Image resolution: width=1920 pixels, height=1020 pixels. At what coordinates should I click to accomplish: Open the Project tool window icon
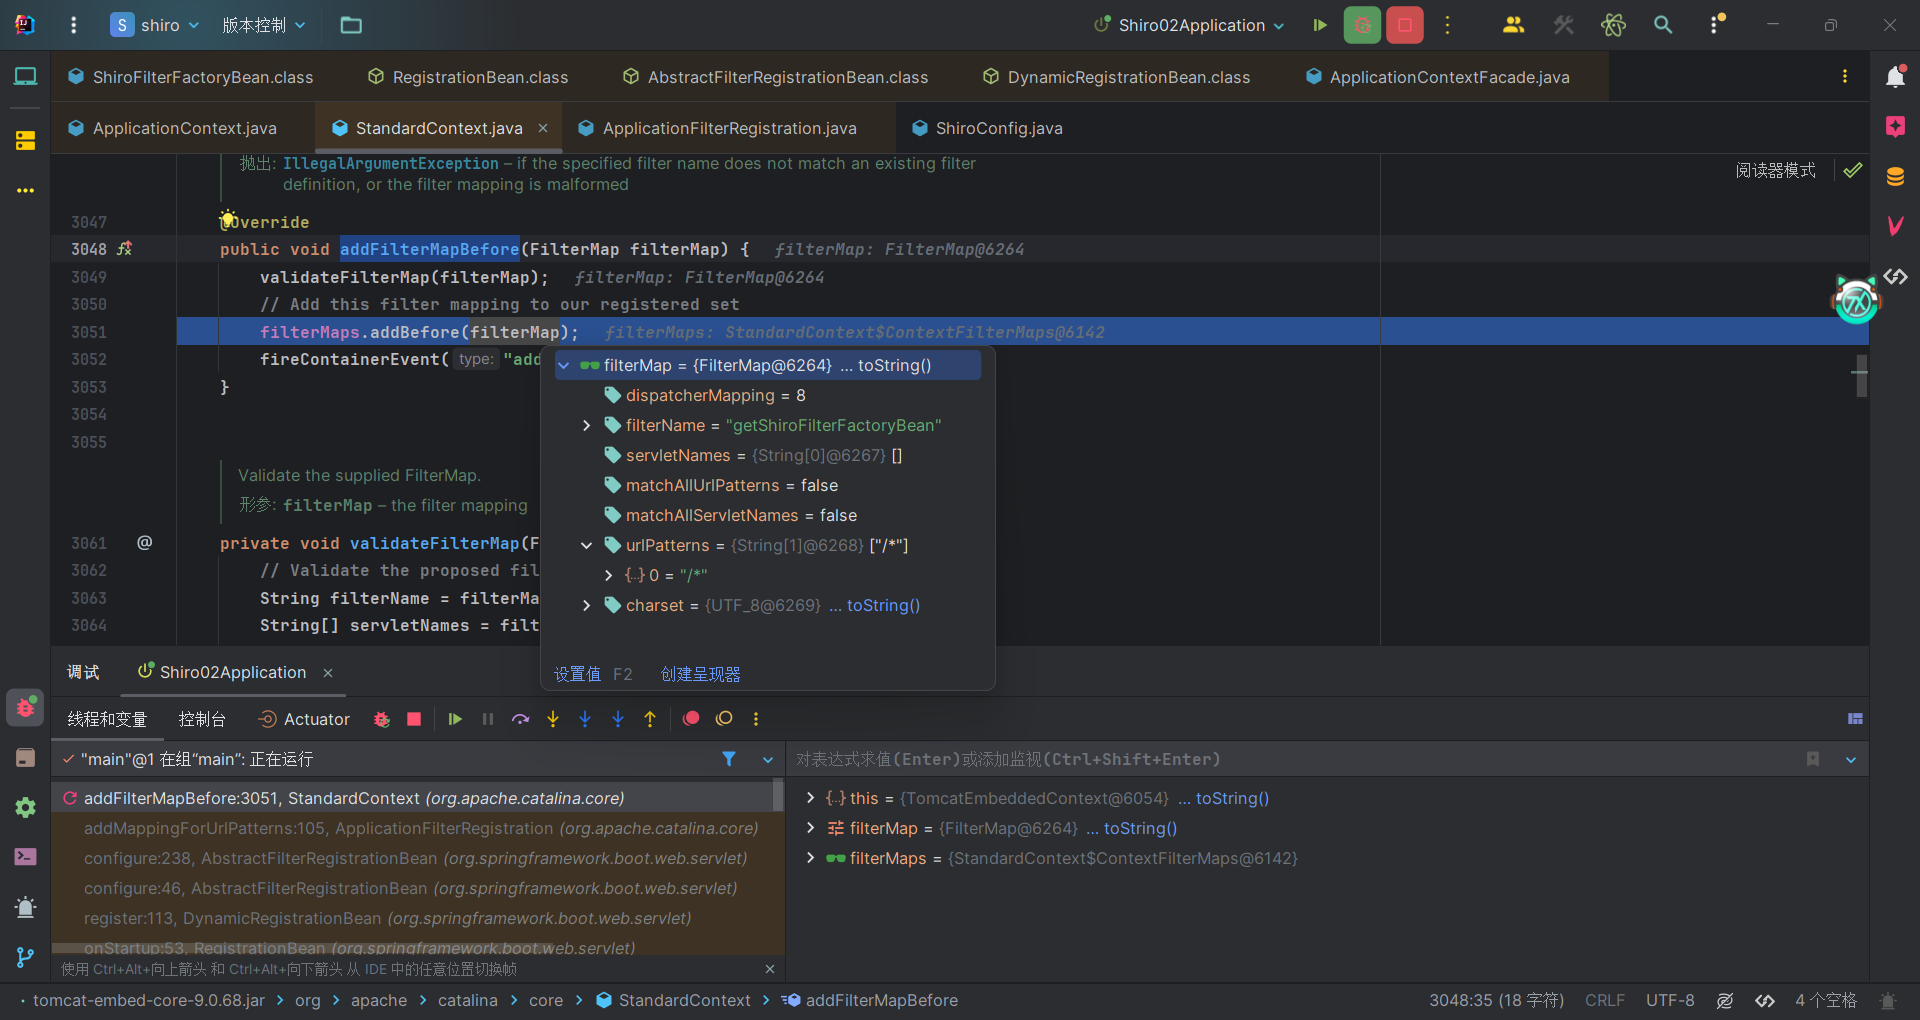pos(25,76)
